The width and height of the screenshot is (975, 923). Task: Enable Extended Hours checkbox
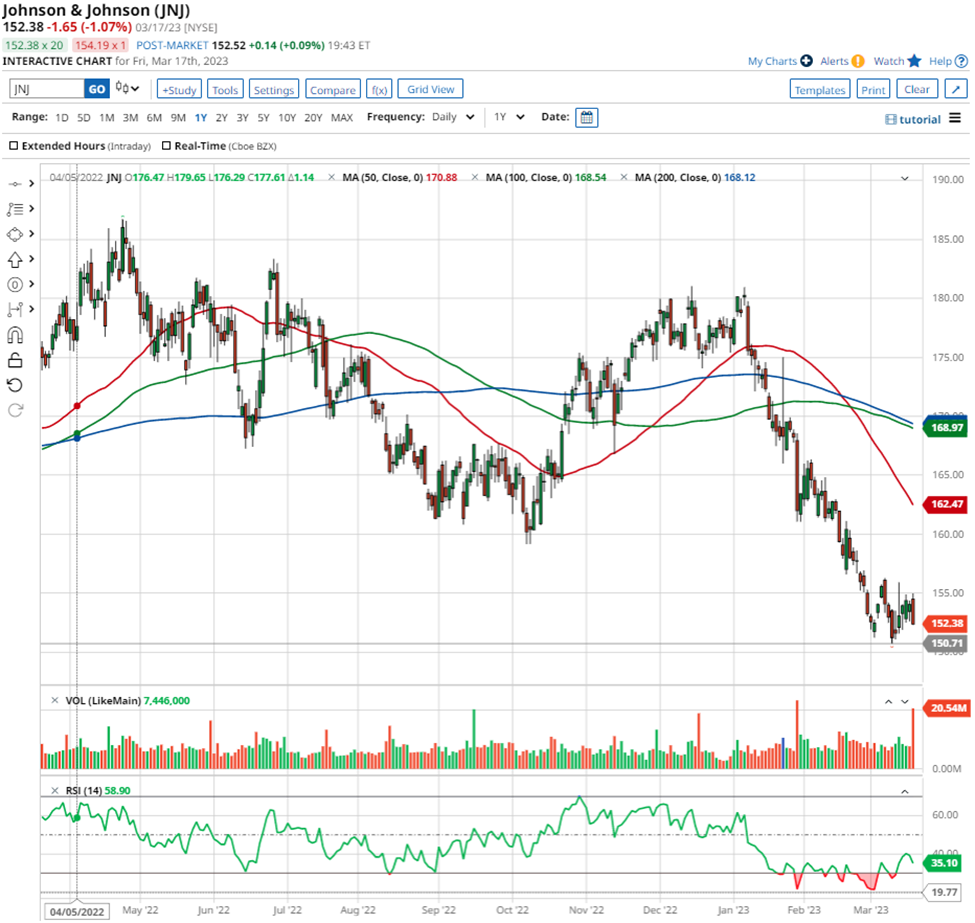tap(14, 146)
